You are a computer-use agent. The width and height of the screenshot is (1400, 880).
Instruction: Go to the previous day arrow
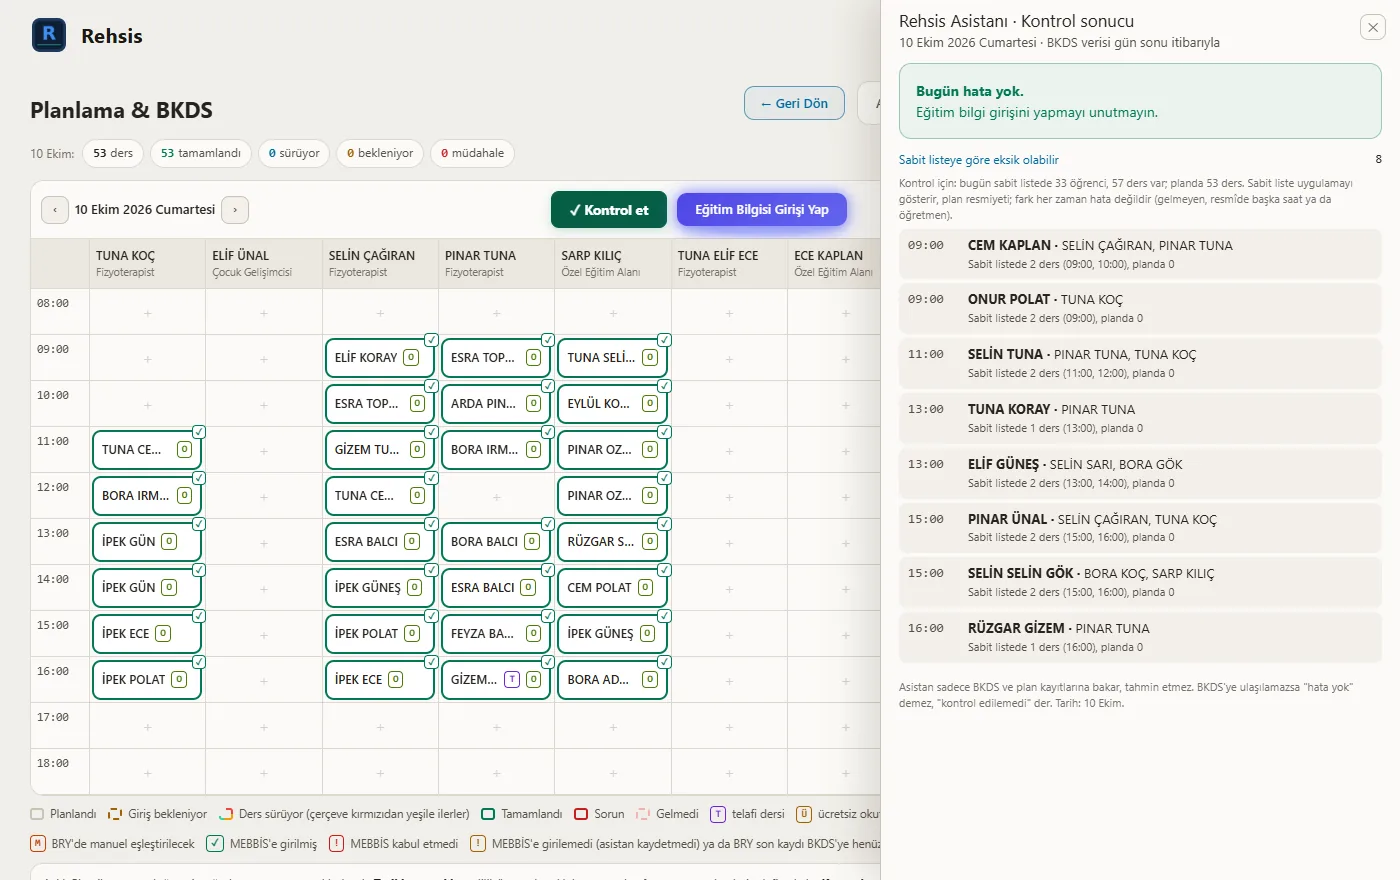pos(55,210)
